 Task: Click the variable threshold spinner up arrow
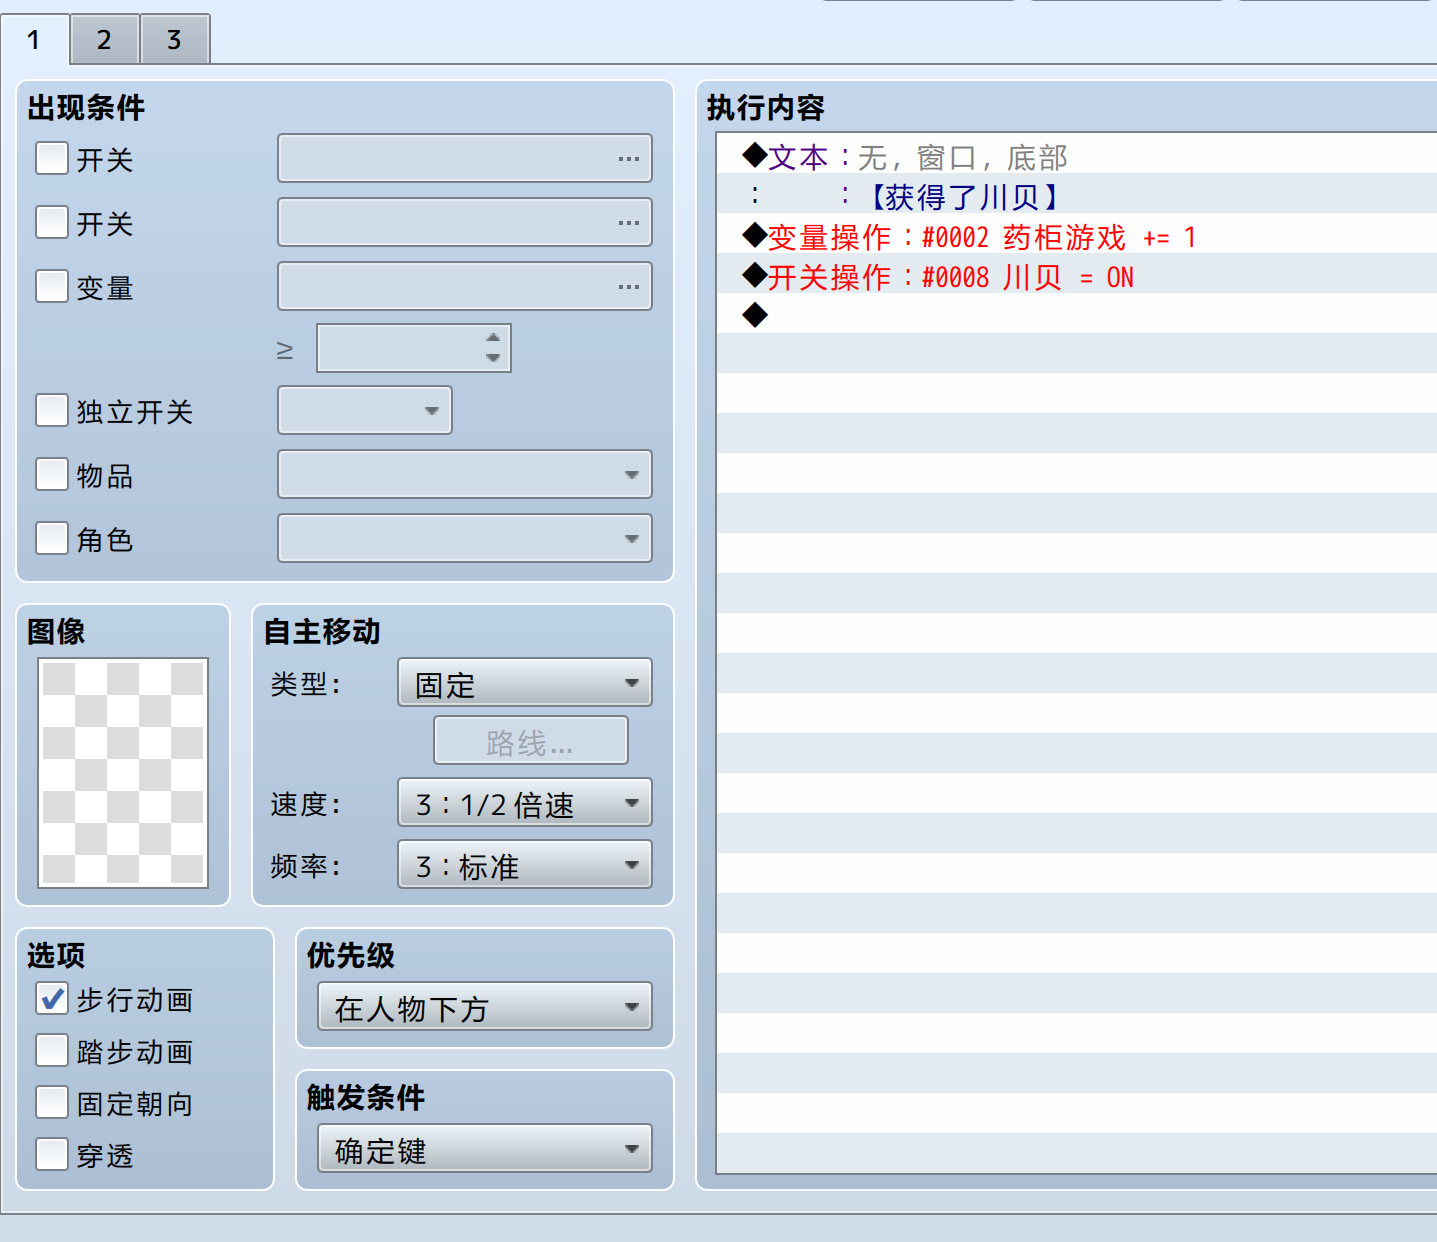(493, 338)
